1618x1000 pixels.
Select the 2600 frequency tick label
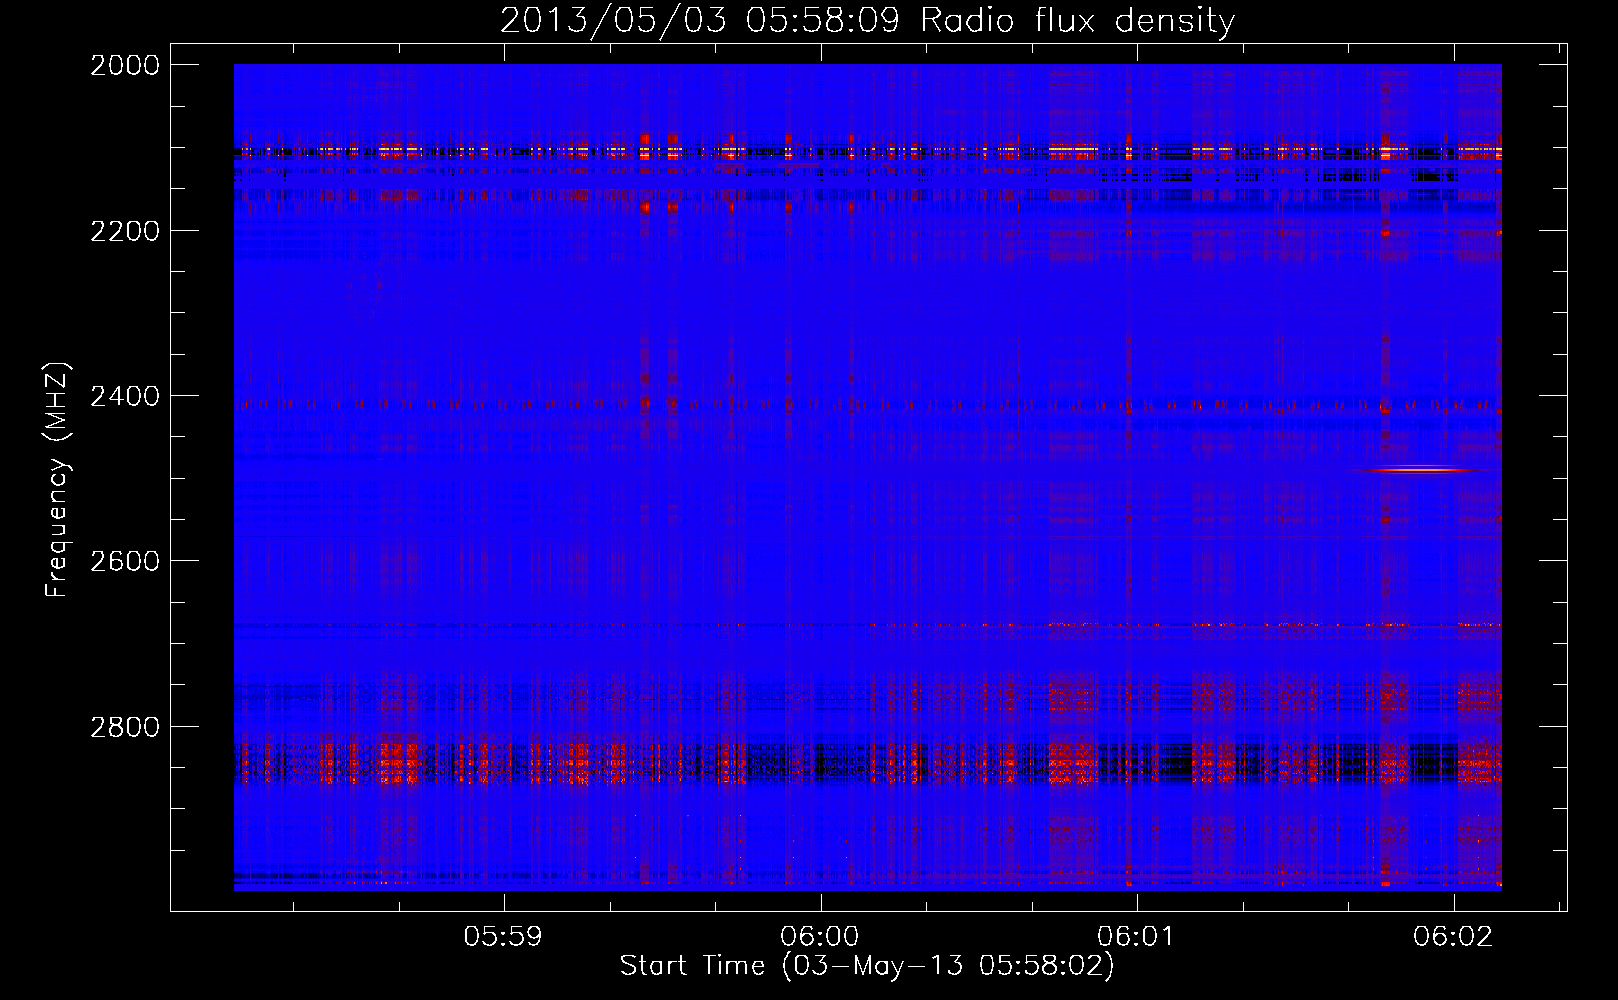125,561
